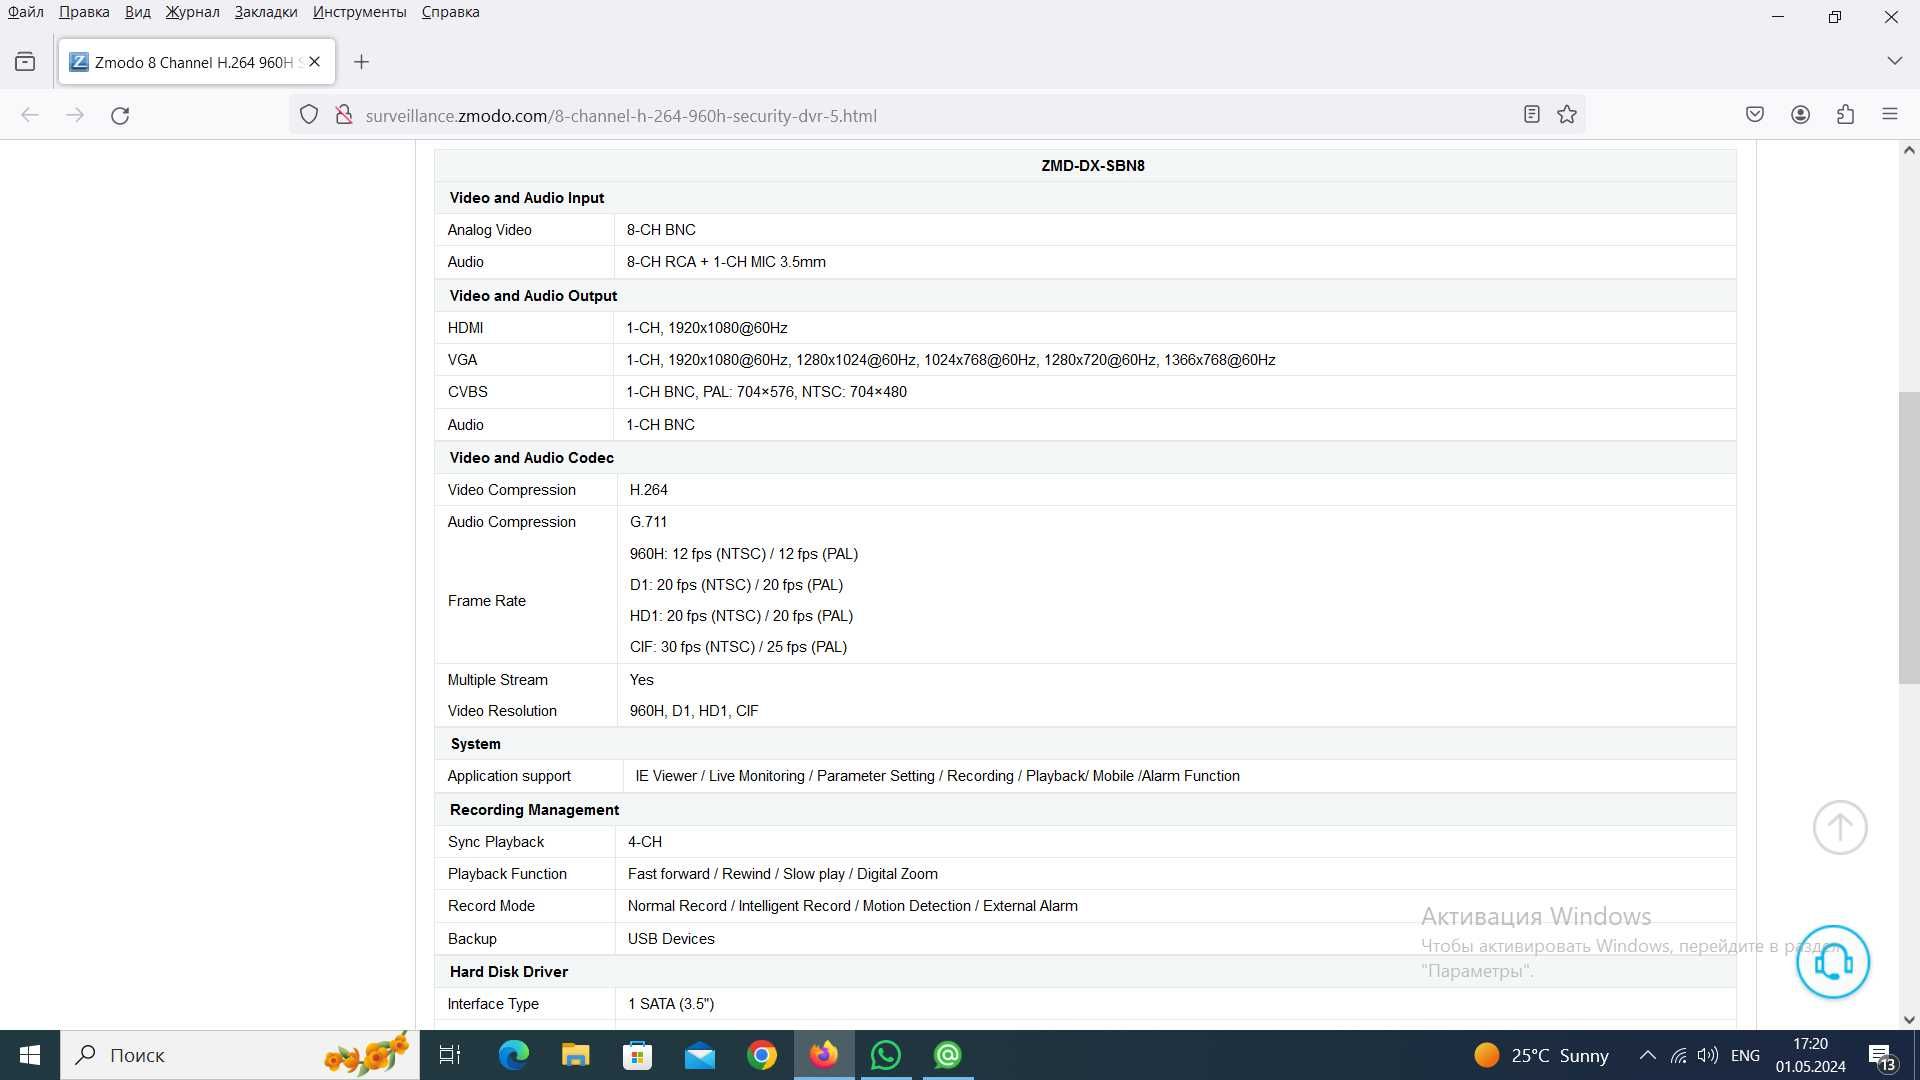Screen dimensions: 1920x1080
Task: Click the URL address bar field
Action: coord(935,115)
